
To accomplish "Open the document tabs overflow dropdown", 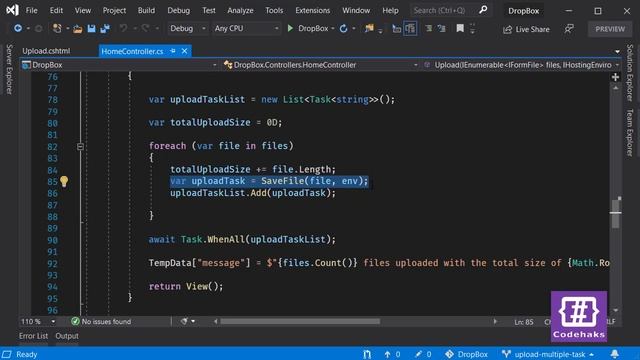I will click(617, 51).
